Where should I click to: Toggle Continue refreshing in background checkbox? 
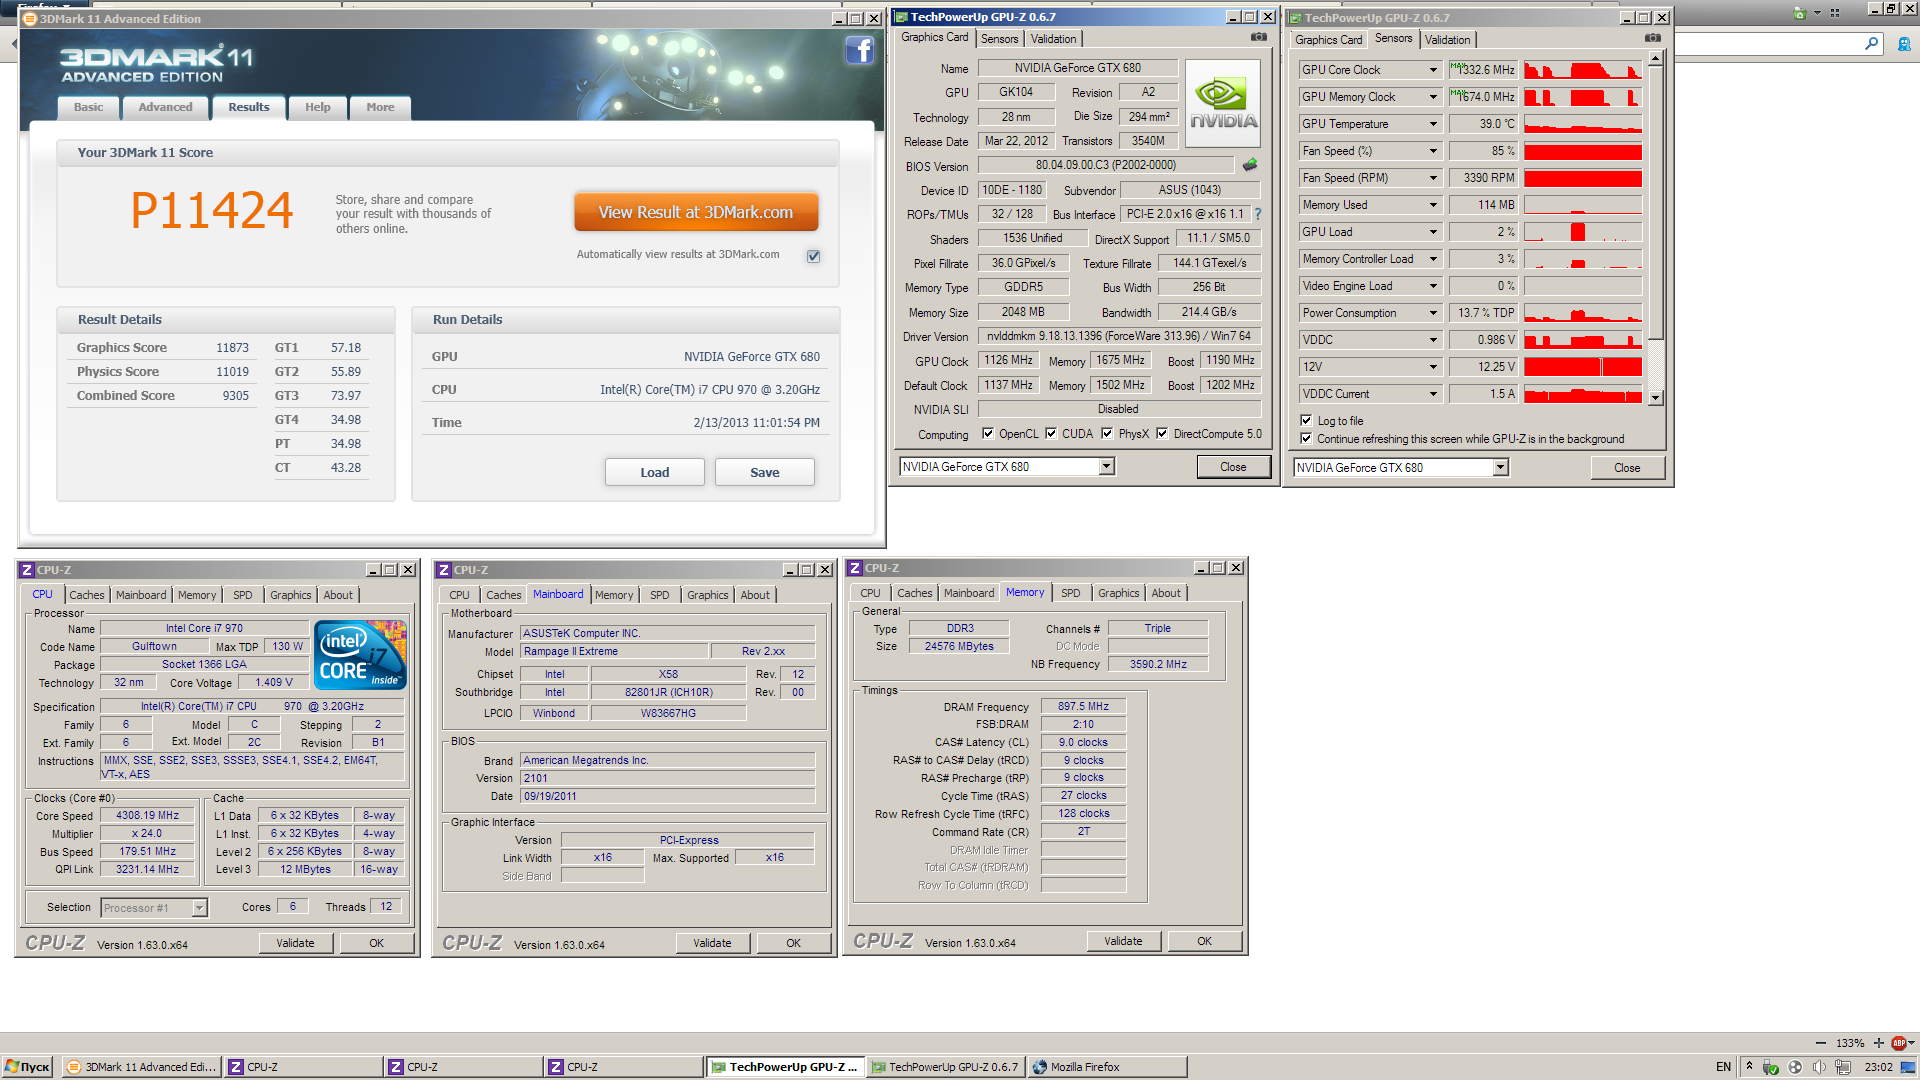(x=1306, y=439)
